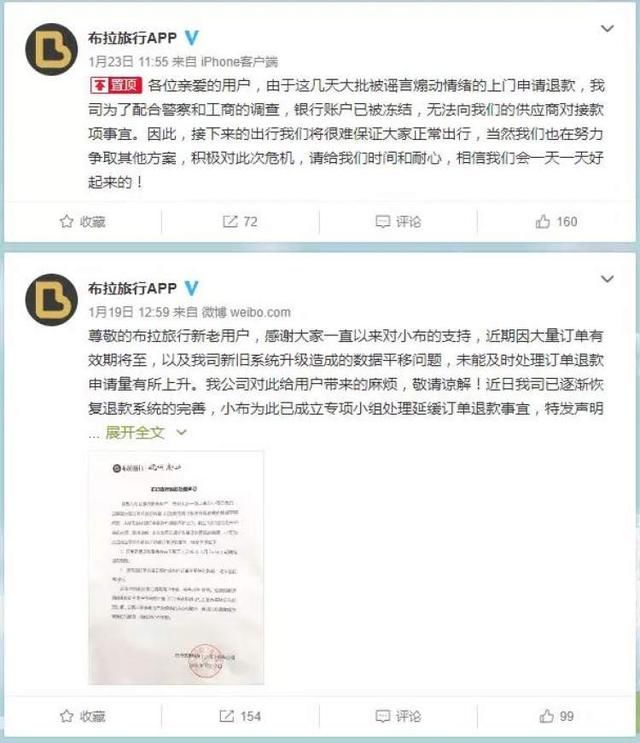Click the 微博 weibo.com source link
Viewport: 640px width, 743px height.
[x=246, y=312]
